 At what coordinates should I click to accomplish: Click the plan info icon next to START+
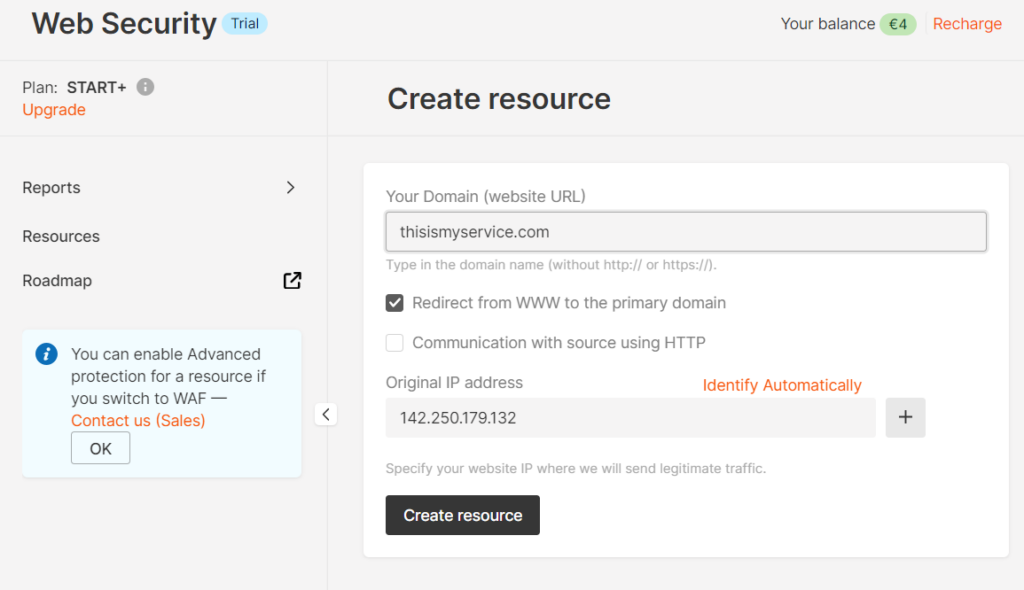145,87
